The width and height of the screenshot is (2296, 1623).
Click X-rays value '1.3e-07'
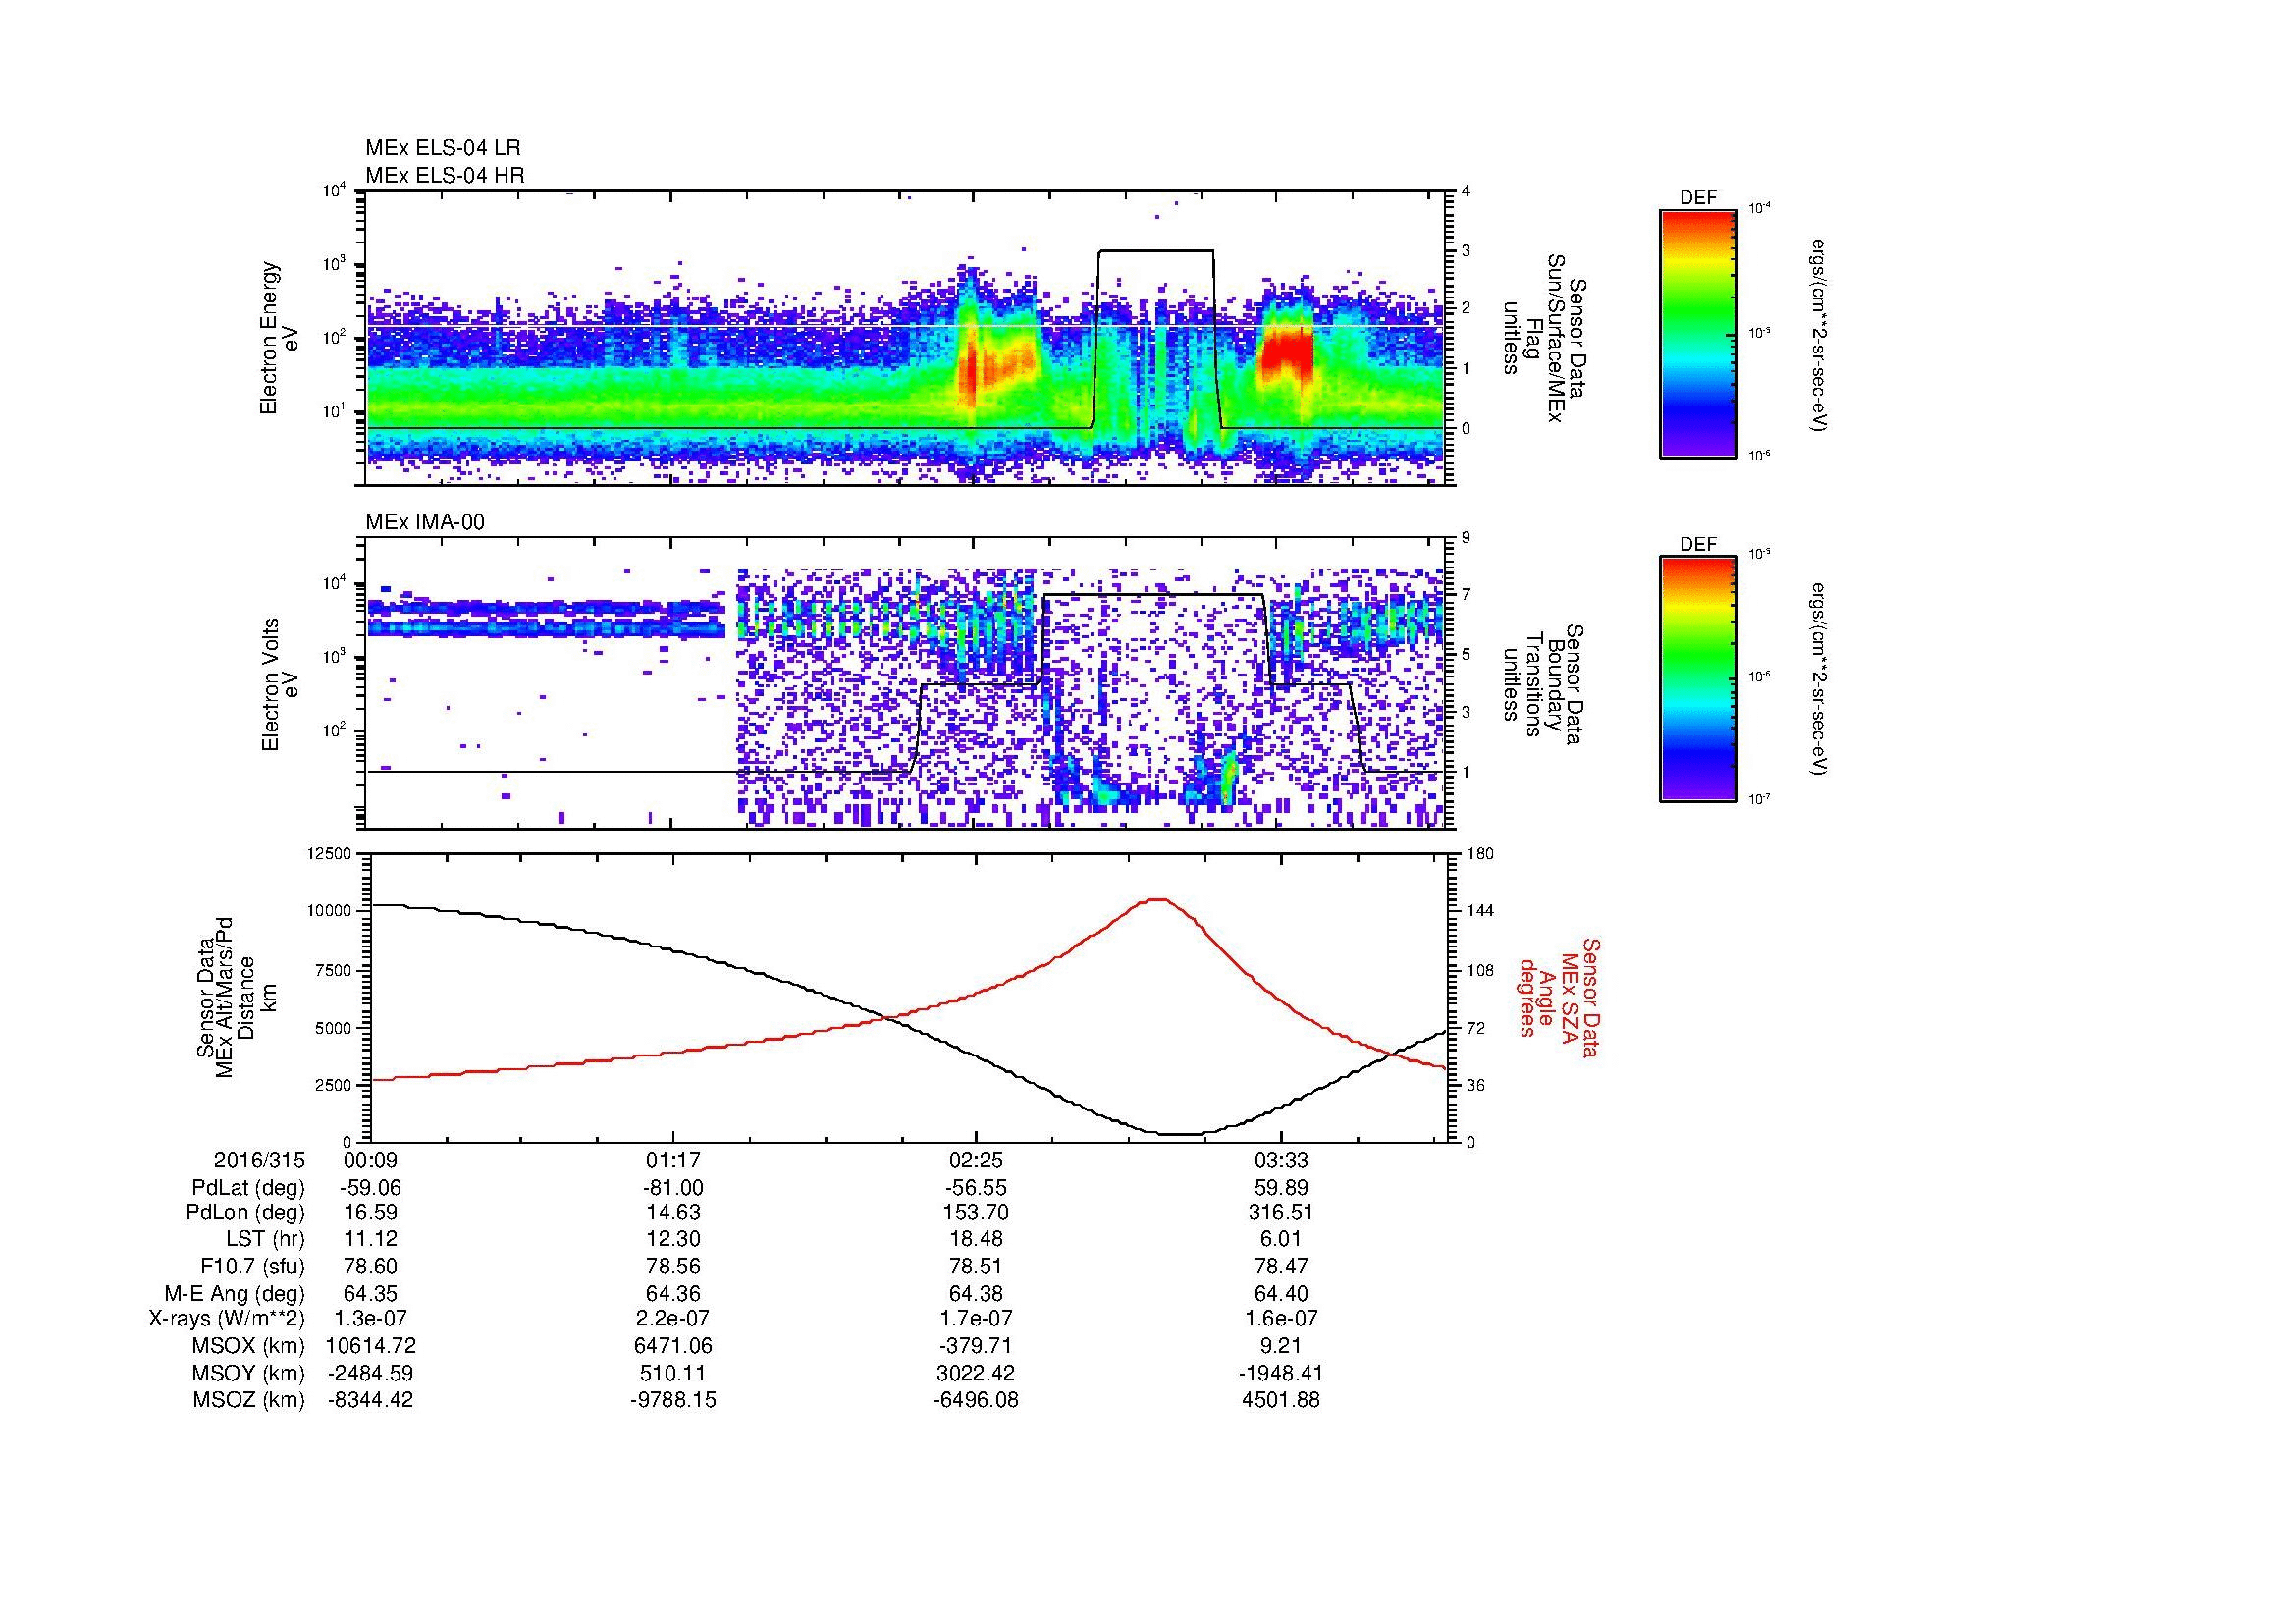tap(371, 1319)
